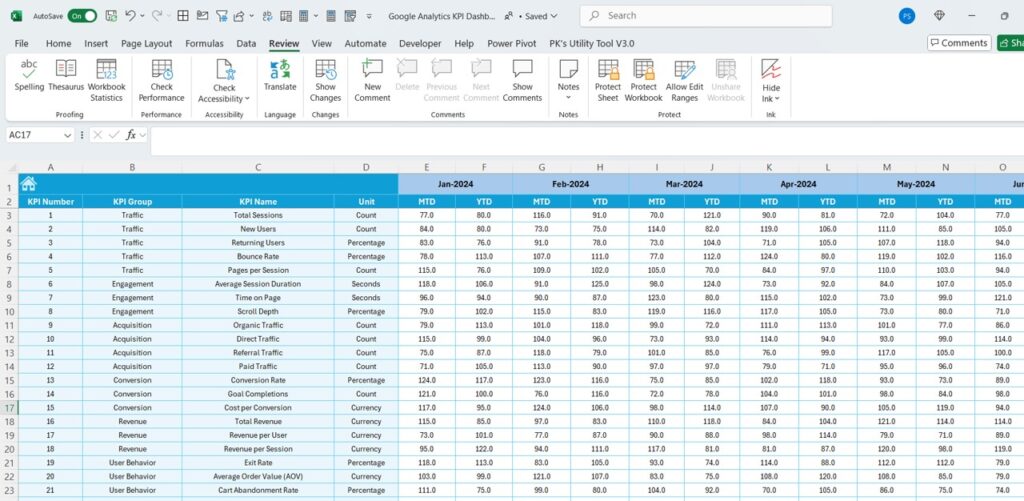
Task: Select the Total Sessions cell
Action: point(258,215)
